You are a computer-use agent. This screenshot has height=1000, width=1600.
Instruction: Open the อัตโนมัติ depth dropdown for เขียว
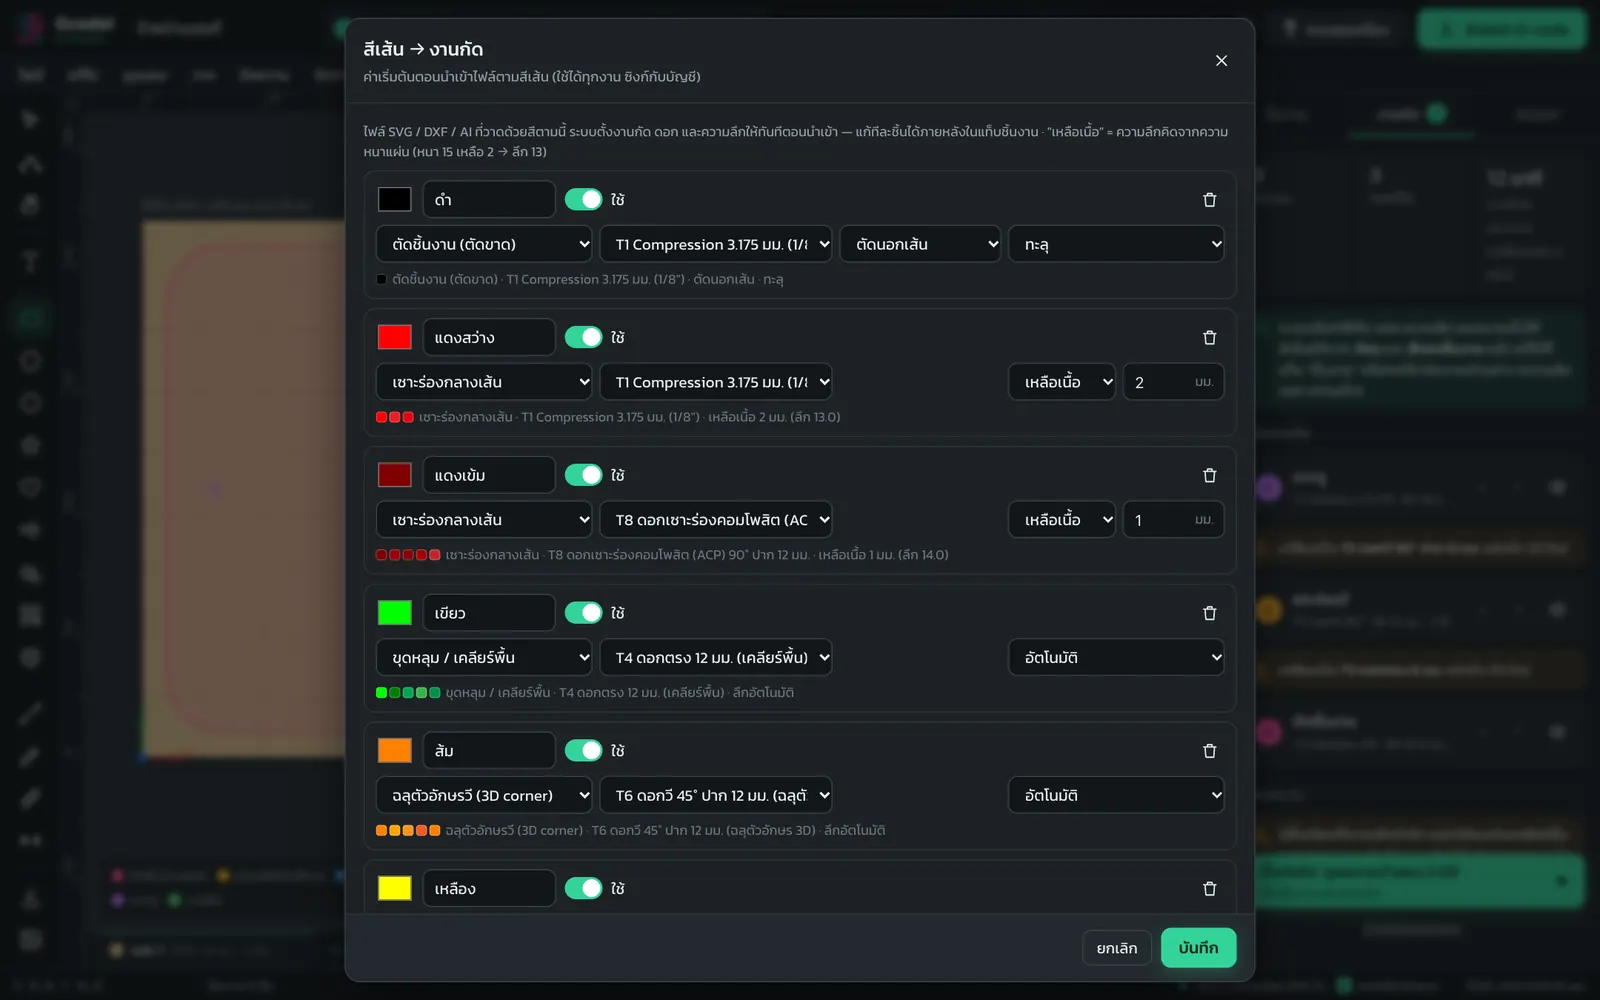[x=1116, y=658]
